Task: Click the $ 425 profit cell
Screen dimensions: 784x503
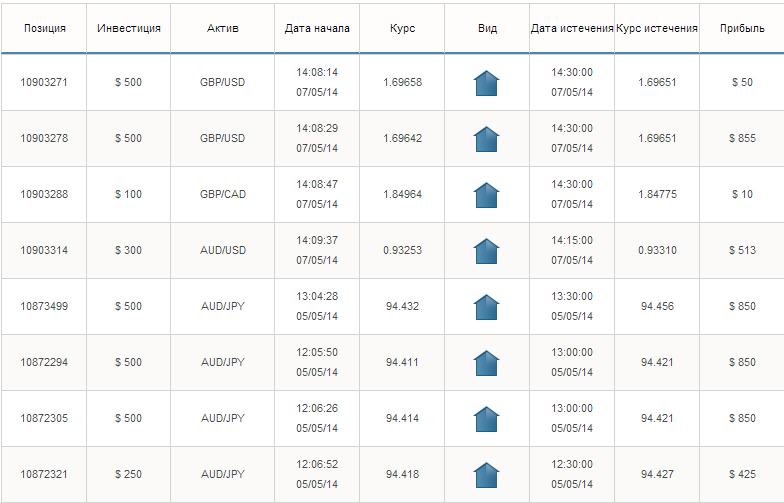Action: [742, 474]
